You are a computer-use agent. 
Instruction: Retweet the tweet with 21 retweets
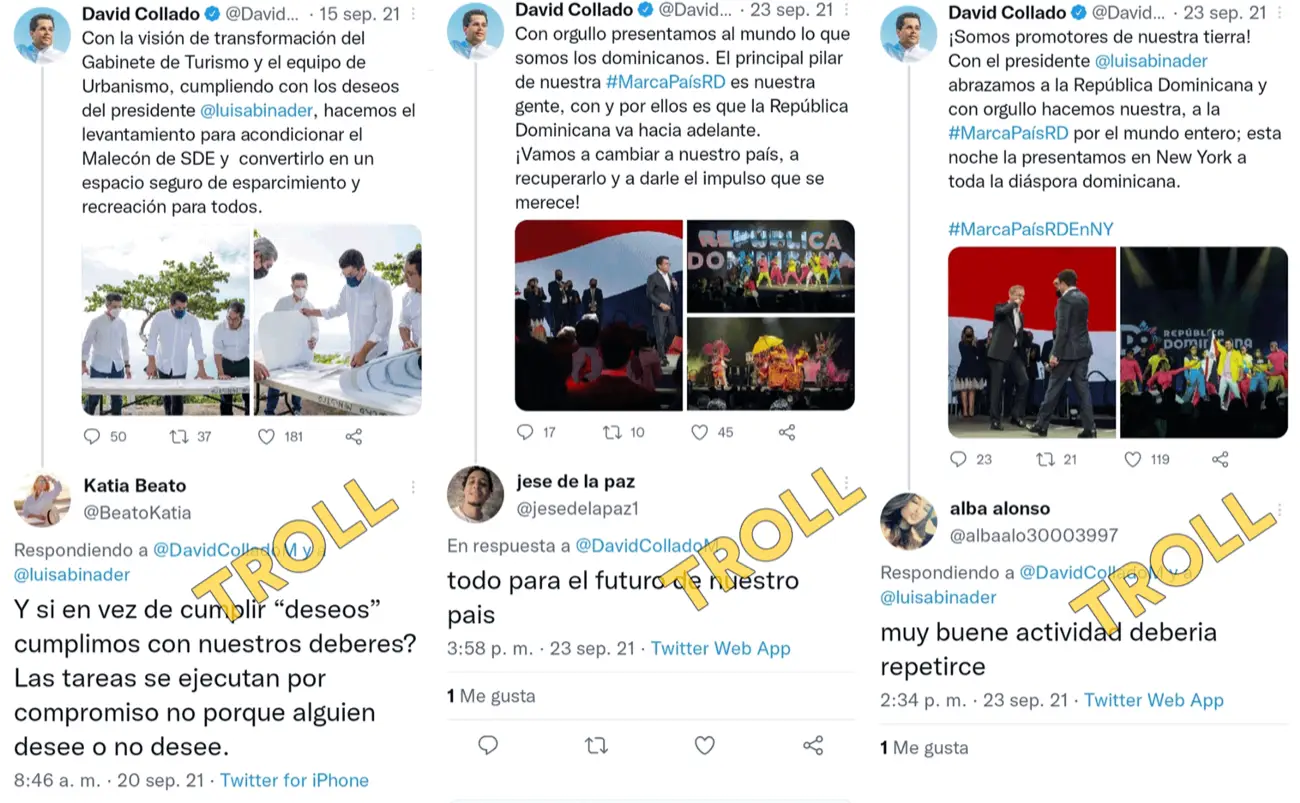tap(1046, 459)
